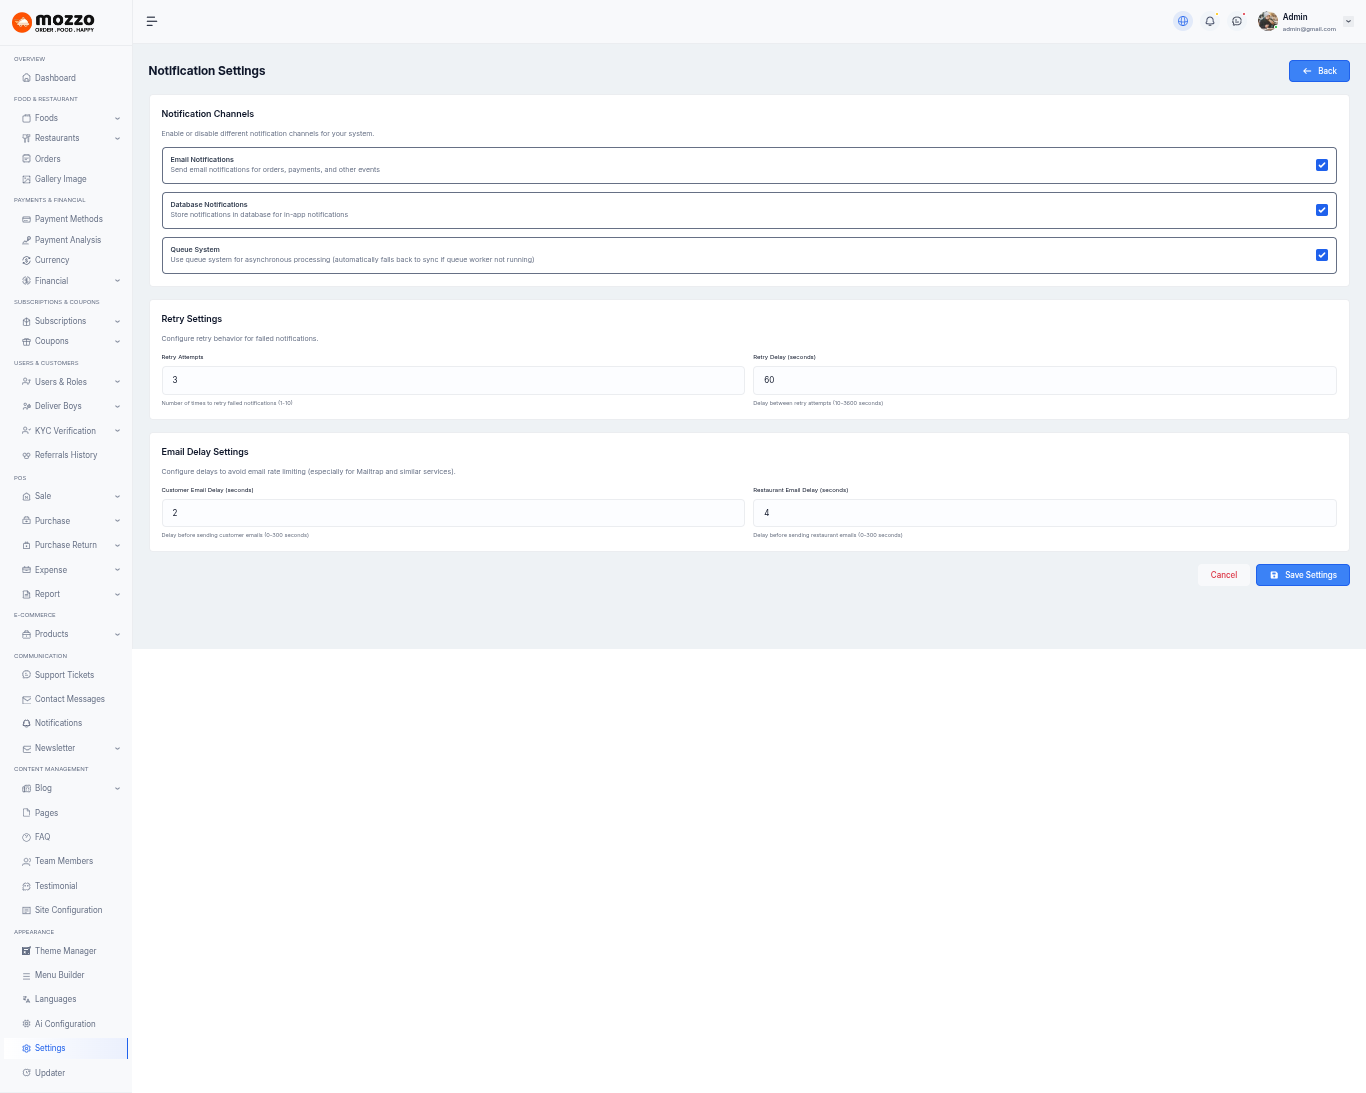
Task: Click the Theme Manager icon in sidebar
Action: (26, 951)
